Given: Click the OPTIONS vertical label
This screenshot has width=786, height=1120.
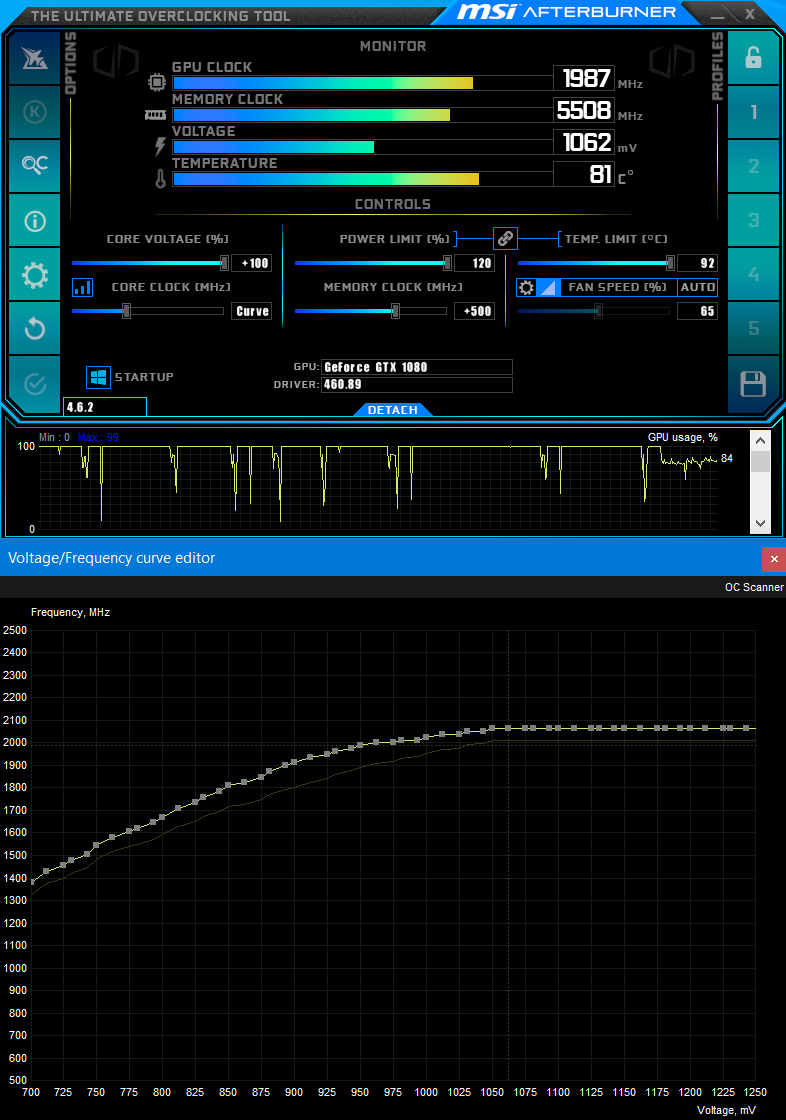Looking at the screenshot, I should pyautogui.click(x=70, y=64).
